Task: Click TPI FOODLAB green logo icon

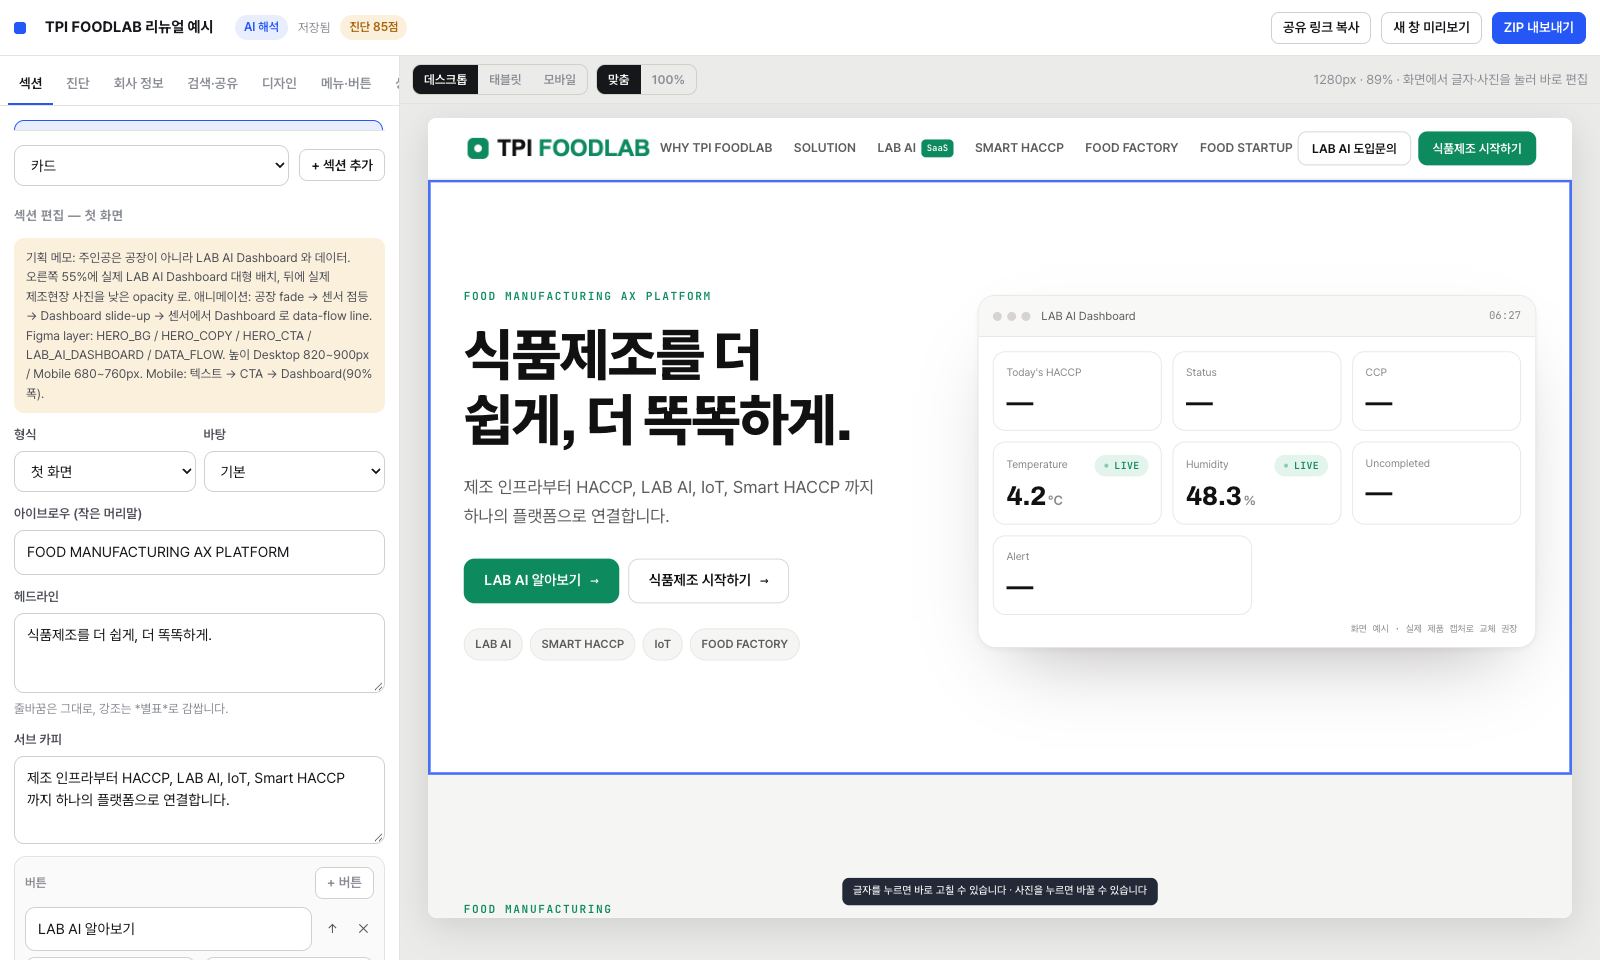Action: [x=478, y=148]
